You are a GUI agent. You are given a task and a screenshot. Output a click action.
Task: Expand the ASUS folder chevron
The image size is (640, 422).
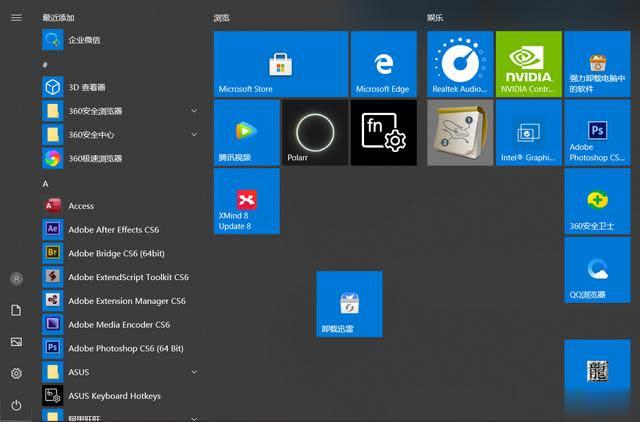(x=194, y=372)
